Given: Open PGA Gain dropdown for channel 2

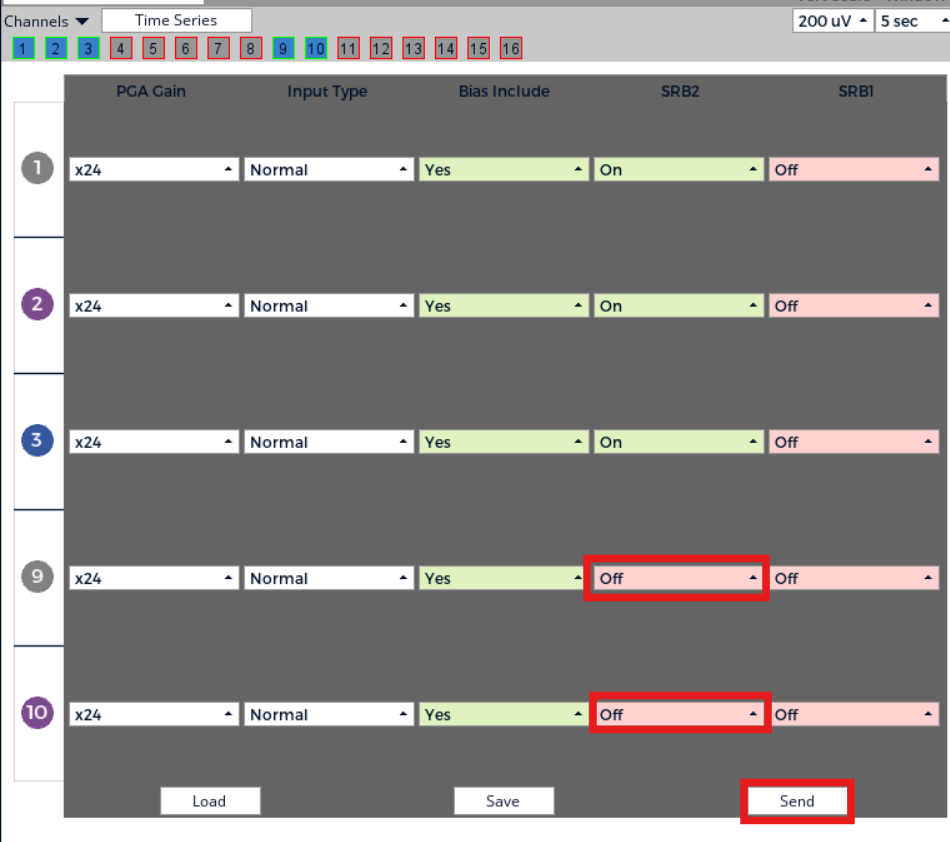Looking at the screenshot, I should (154, 306).
